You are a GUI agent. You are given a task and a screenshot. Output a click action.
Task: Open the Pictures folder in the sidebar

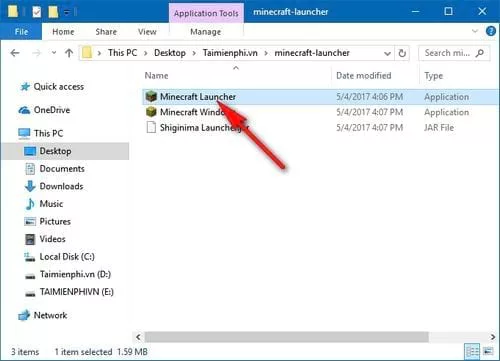(x=55, y=221)
